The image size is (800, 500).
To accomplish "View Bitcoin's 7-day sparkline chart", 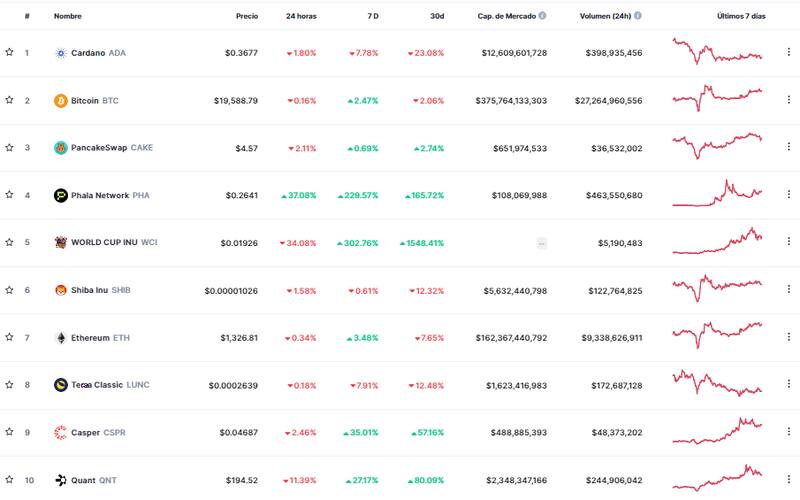I will pyautogui.click(x=717, y=98).
